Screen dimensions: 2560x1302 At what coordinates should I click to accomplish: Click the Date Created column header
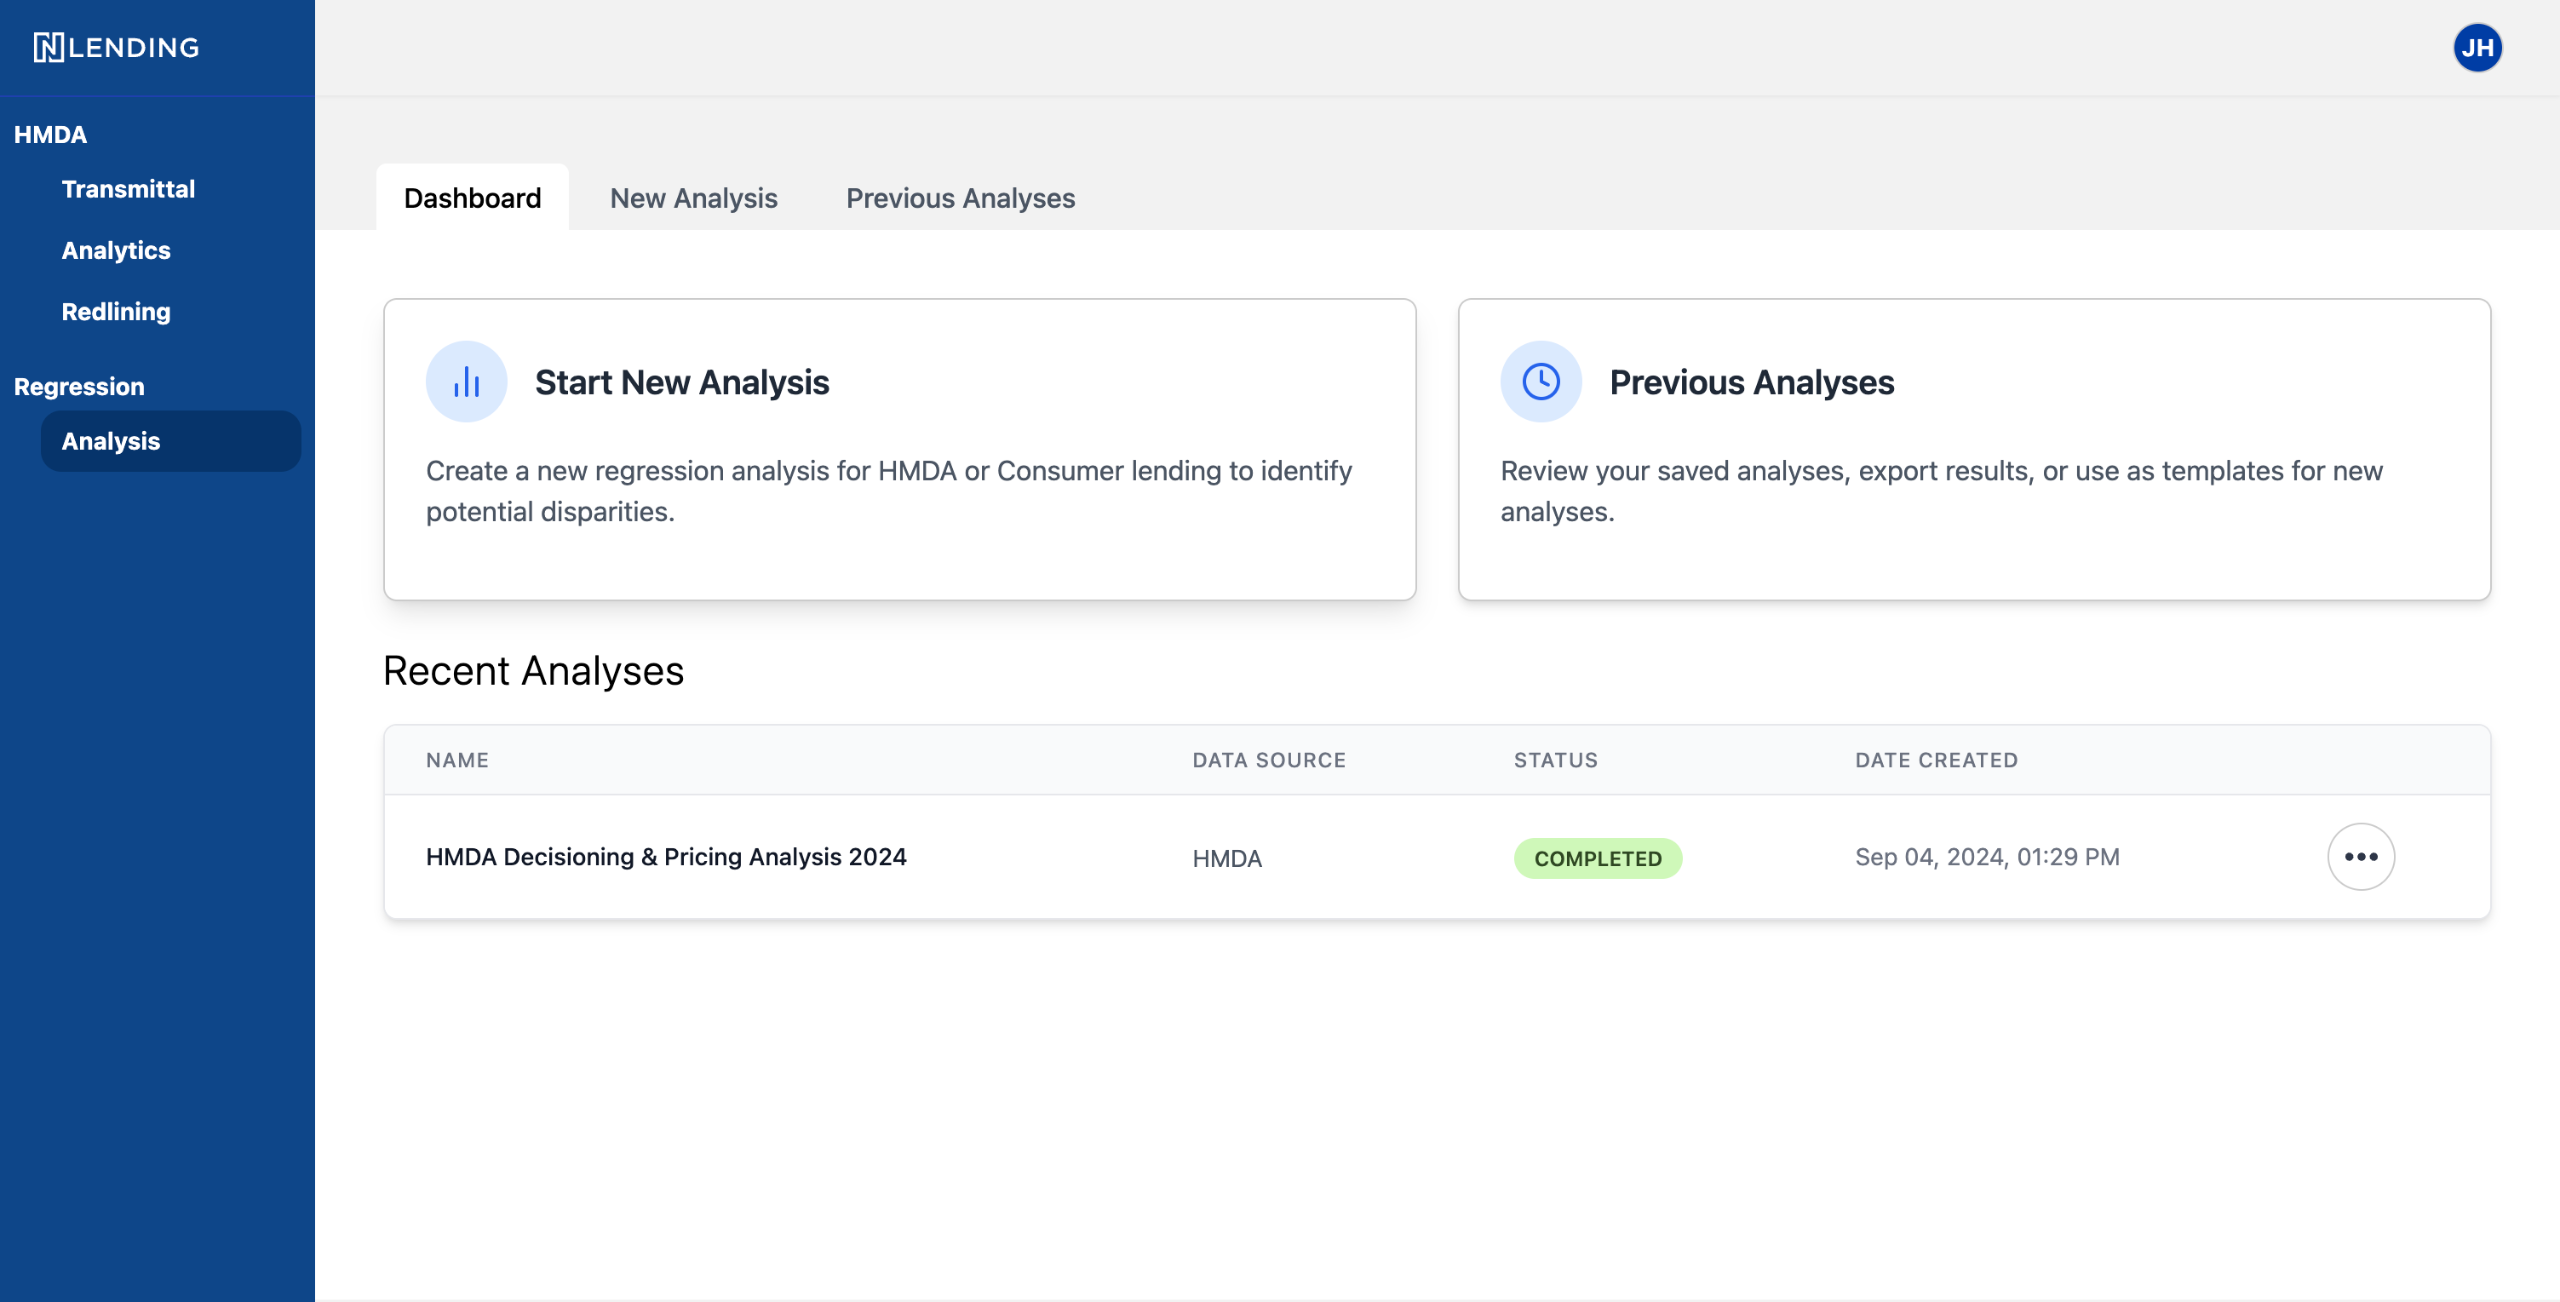(x=1936, y=760)
